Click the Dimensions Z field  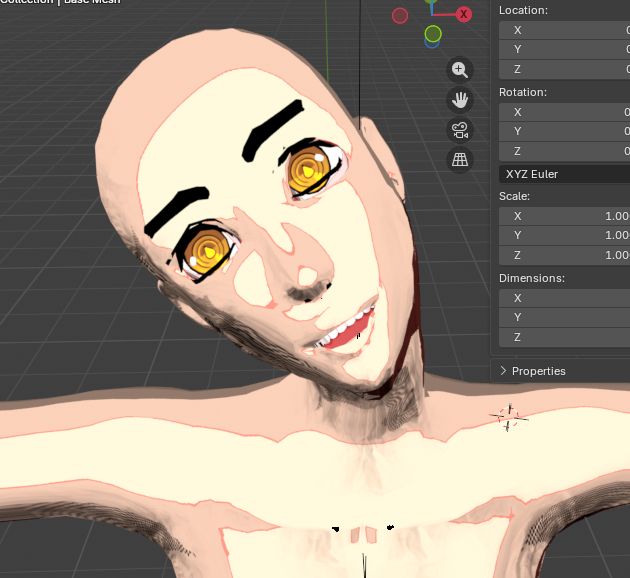point(565,337)
